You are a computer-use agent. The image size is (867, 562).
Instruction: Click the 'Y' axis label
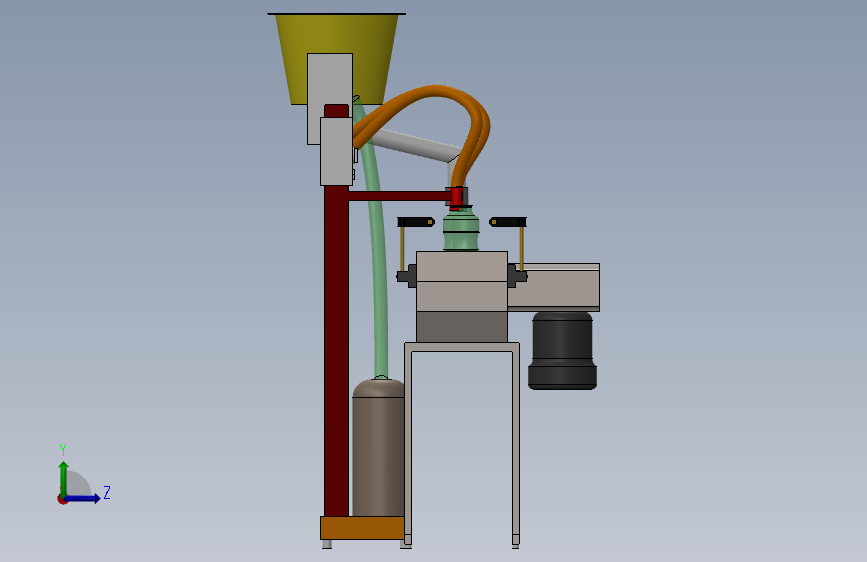[63, 450]
